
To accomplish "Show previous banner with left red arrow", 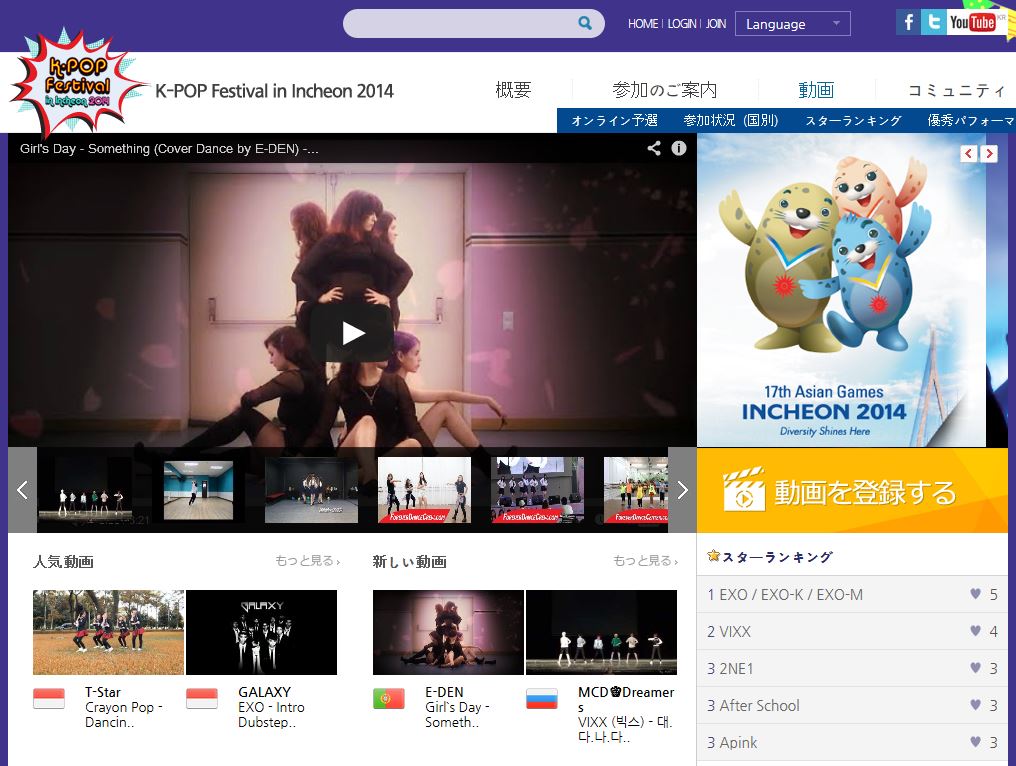I will point(968,154).
